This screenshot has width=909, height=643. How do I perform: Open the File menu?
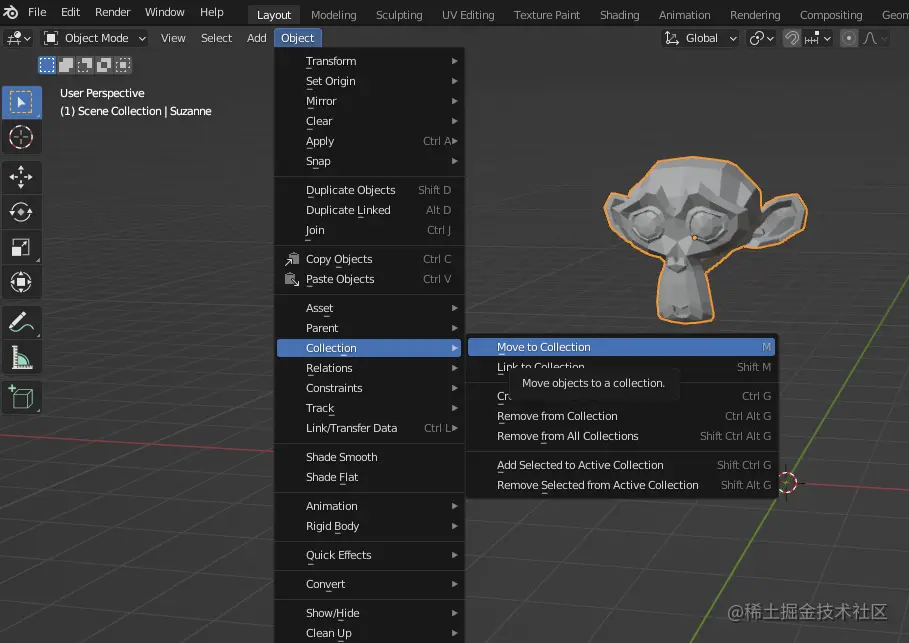(x=37, y=12)
